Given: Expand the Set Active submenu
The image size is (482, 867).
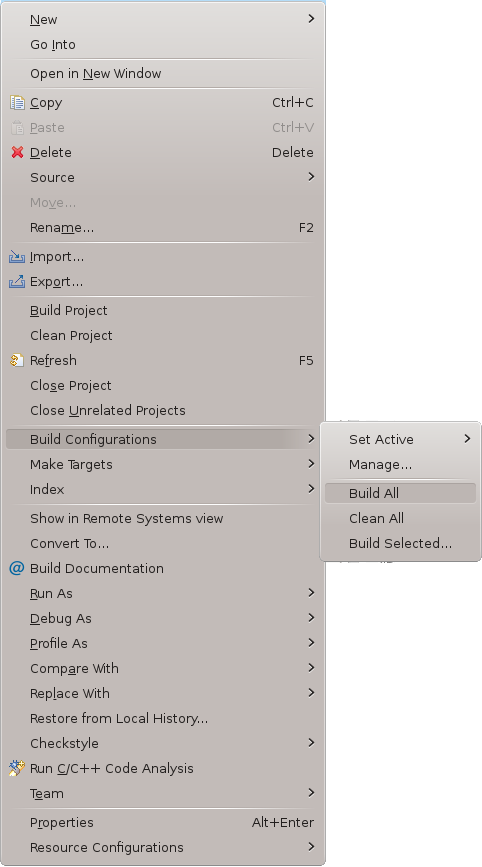Looking at the screenshot, I should point(400,439).
